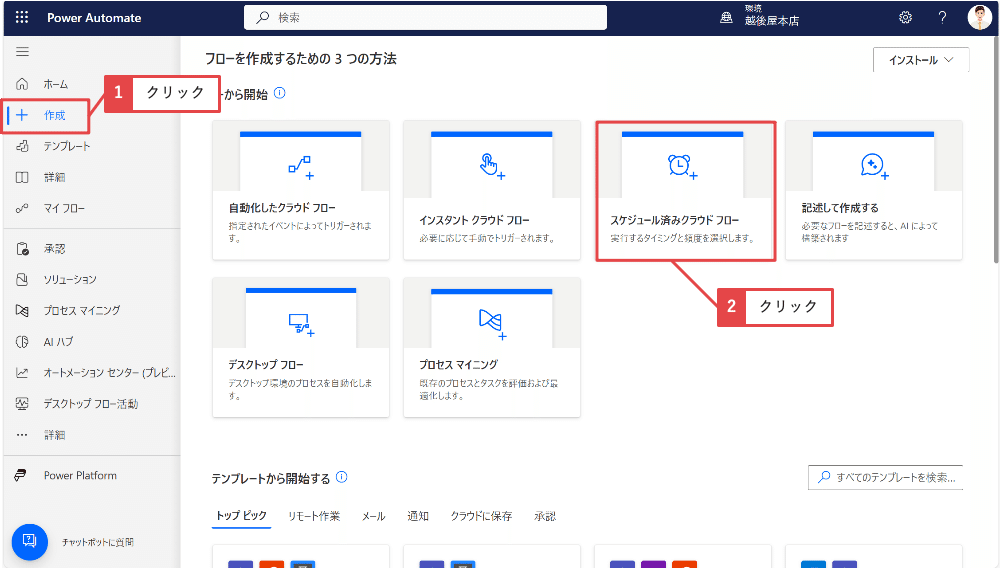Click the スケジュール済みクラウド フロー card title

pyautogui.click(x=675, y=220)
